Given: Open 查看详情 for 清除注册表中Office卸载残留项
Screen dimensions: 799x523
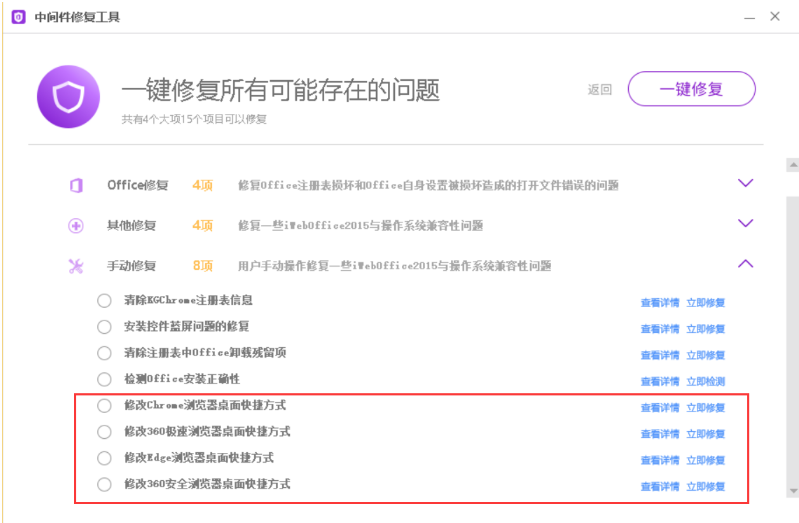Looking at the screenshot, I should pos(660,355).
